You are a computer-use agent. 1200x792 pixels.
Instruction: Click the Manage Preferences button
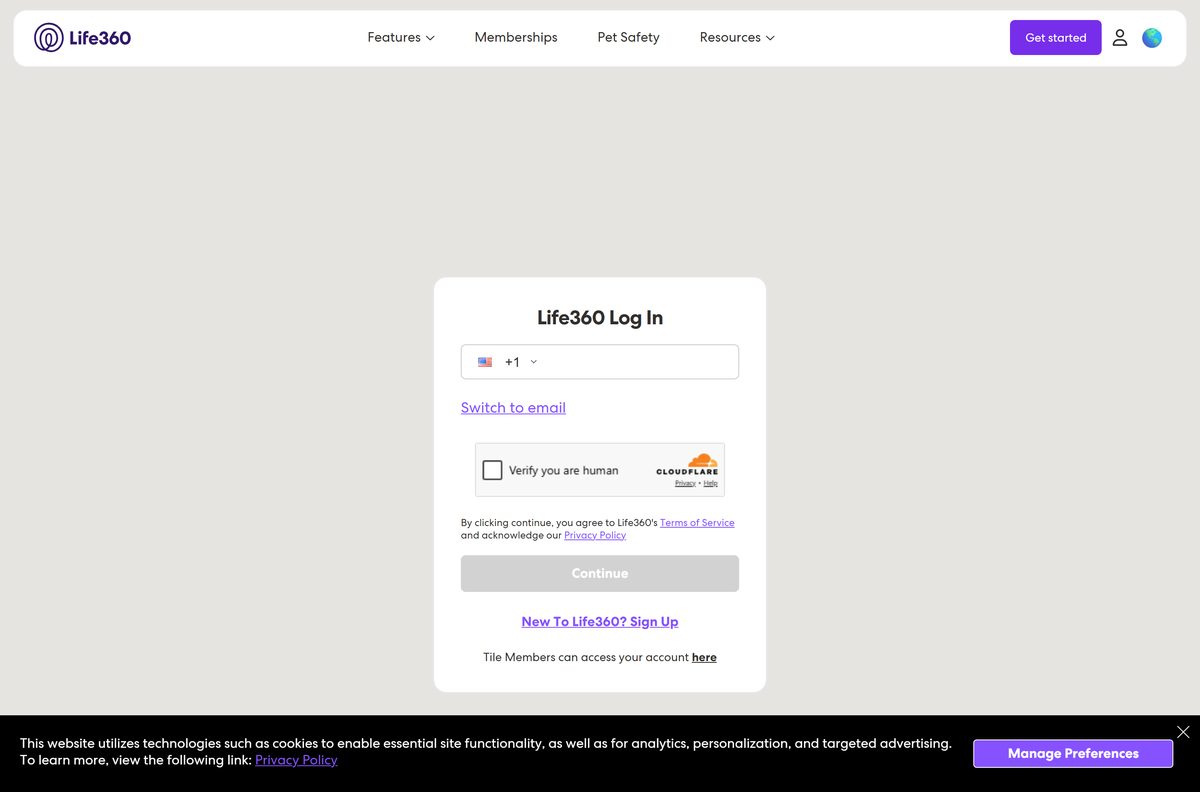(1073, 753)
